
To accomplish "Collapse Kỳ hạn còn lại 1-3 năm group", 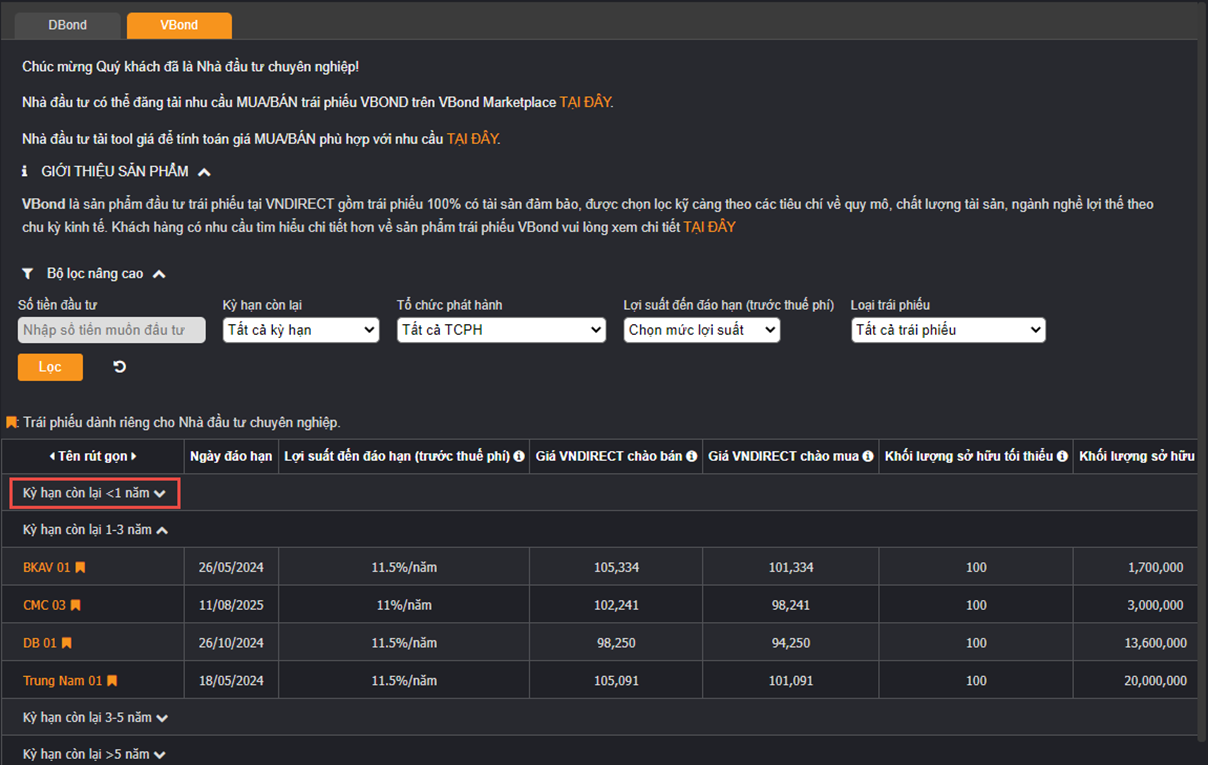I will (x=95, y=530).
